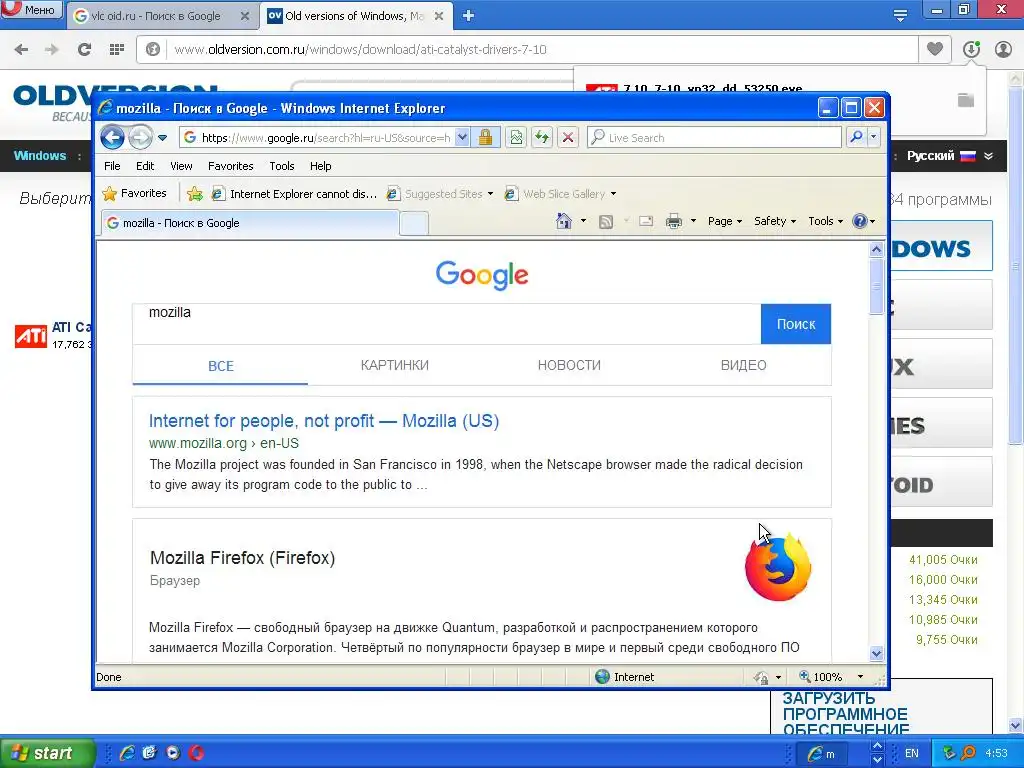Reload the page in Opera
Screen dimensions: 1024x768
tap(84, 49)
